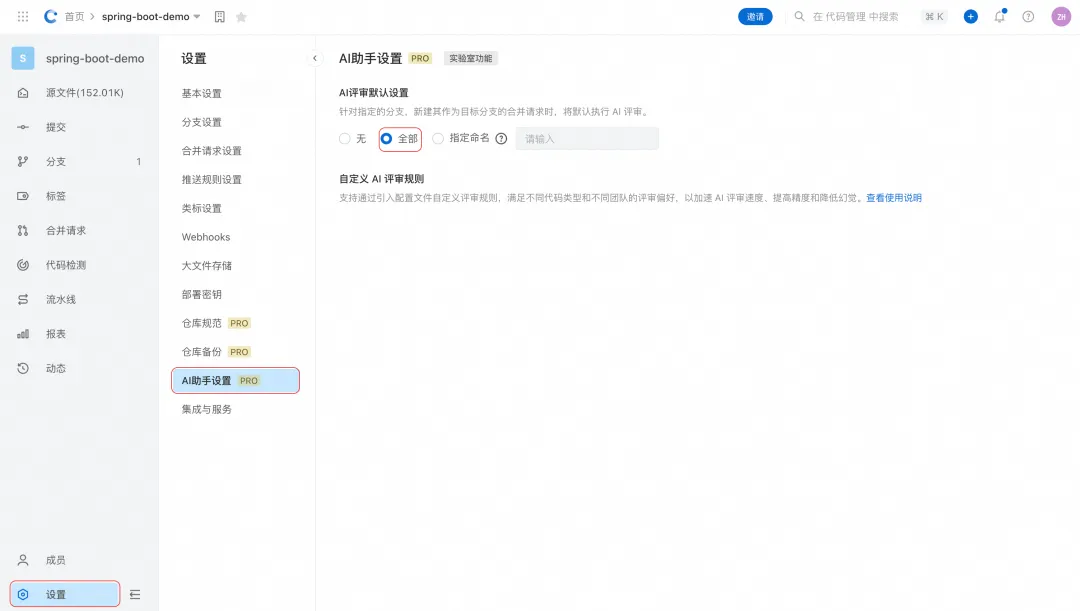The image size is (1080, 611).
Task: Click the 请输入 branch name field
Action: point(587,138)
